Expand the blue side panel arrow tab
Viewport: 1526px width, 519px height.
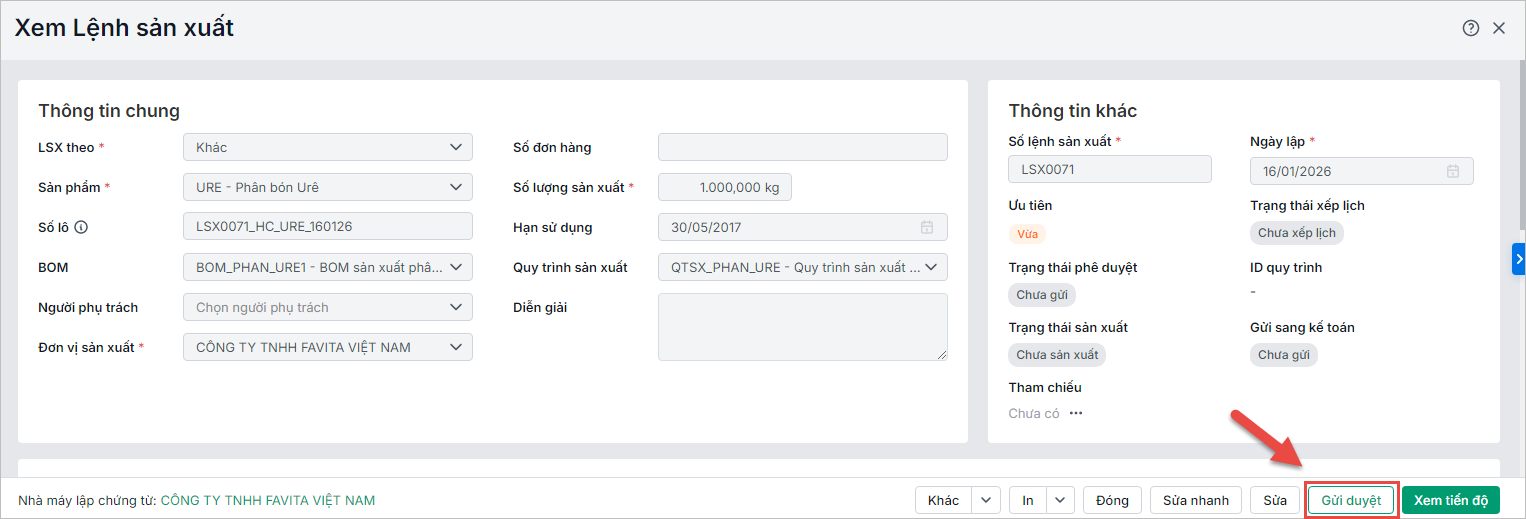coord(1518,259)
